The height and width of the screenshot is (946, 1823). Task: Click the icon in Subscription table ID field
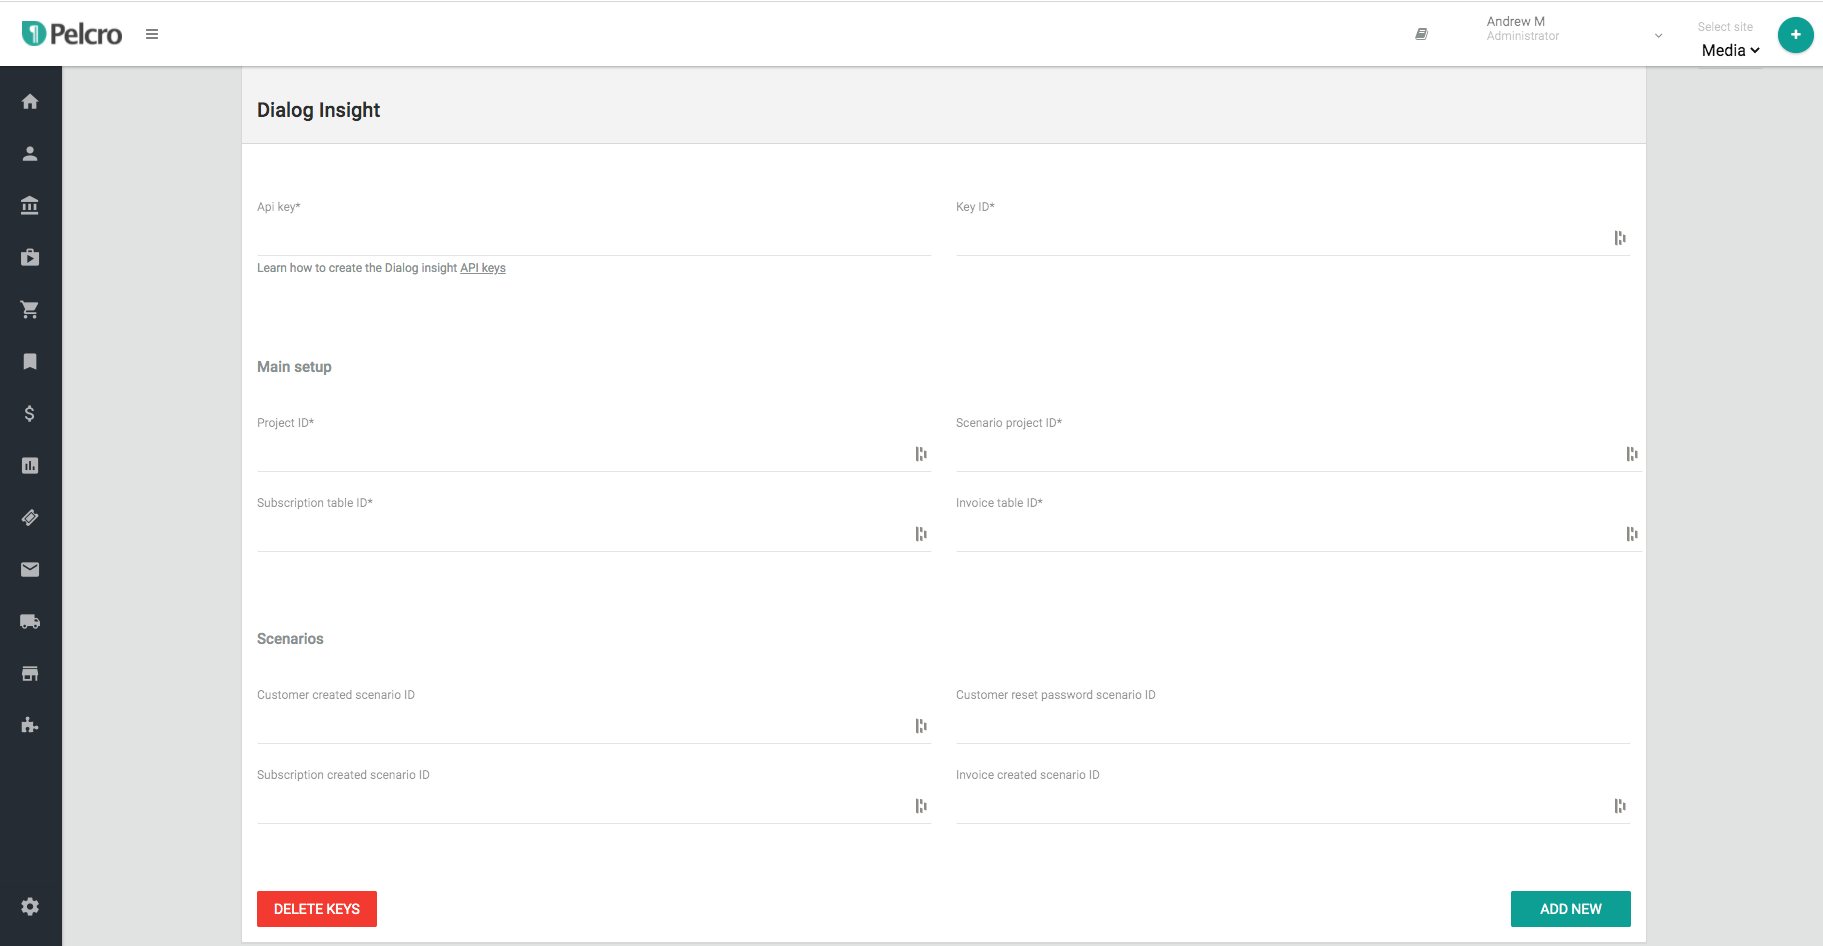(921, 534)
